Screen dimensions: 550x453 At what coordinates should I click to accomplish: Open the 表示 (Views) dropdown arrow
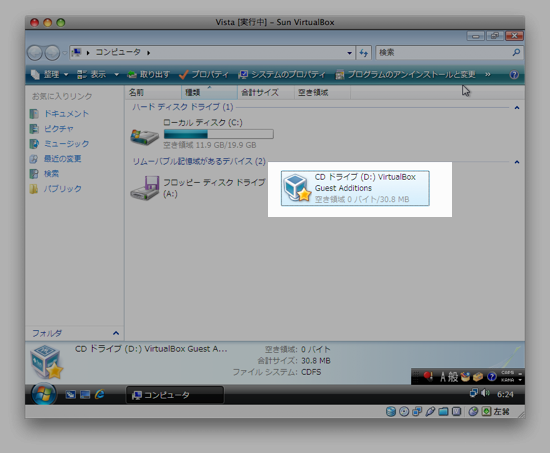coord(116,74)
